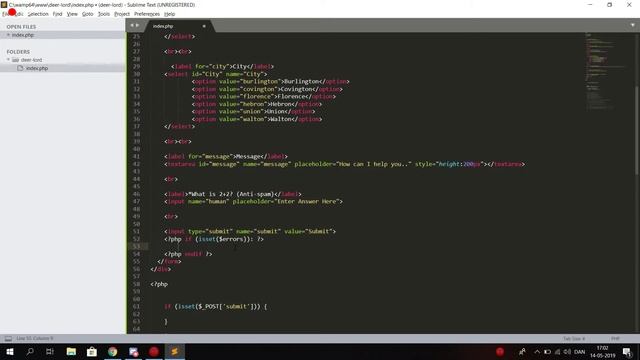This screenshot has width=640, height=360.
Task: Click Florence option text on line 33
Action: pyautogui.click(x=292, y=96)
